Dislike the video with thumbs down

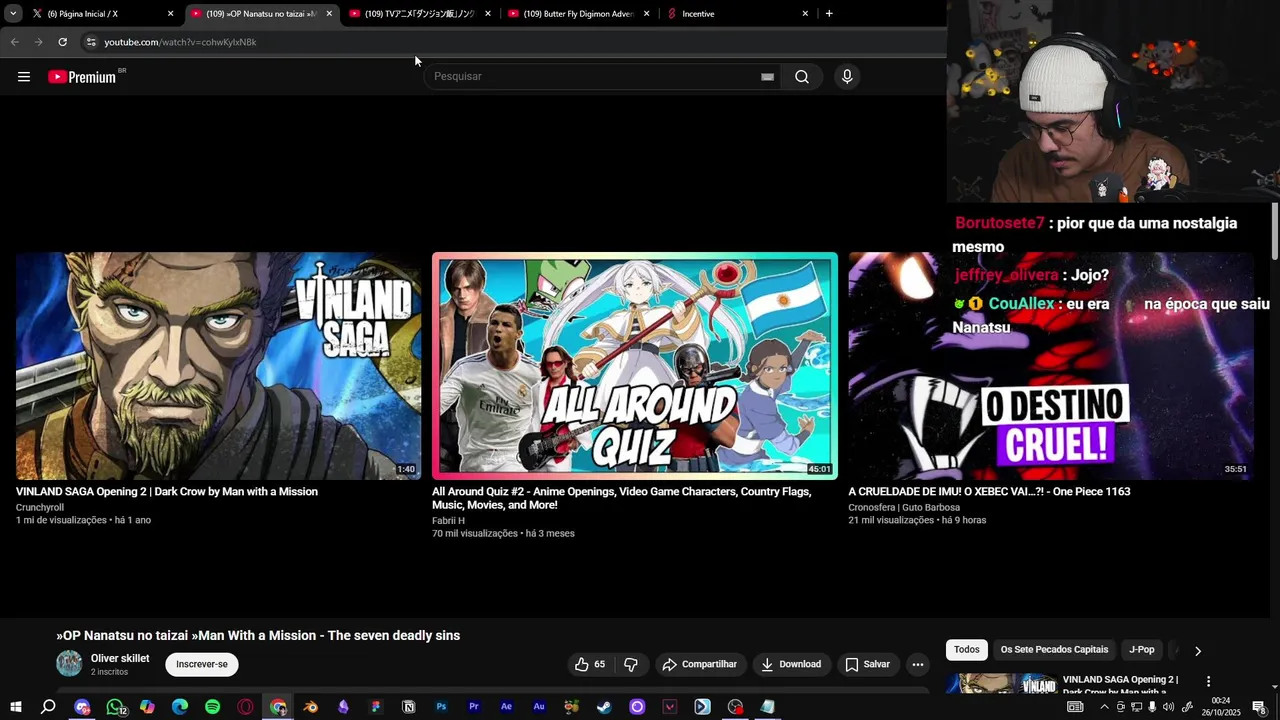tap(631, 664)
